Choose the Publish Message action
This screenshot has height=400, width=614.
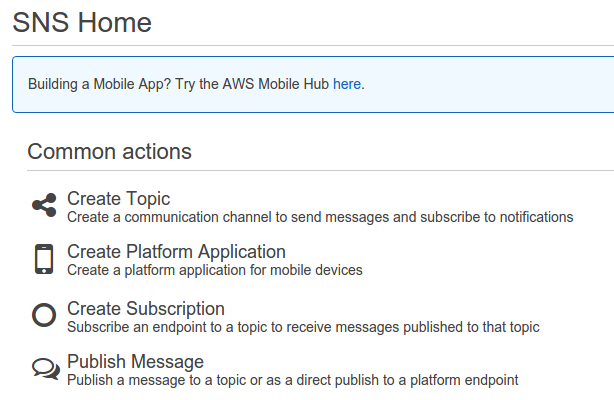(x=135, y=362)
